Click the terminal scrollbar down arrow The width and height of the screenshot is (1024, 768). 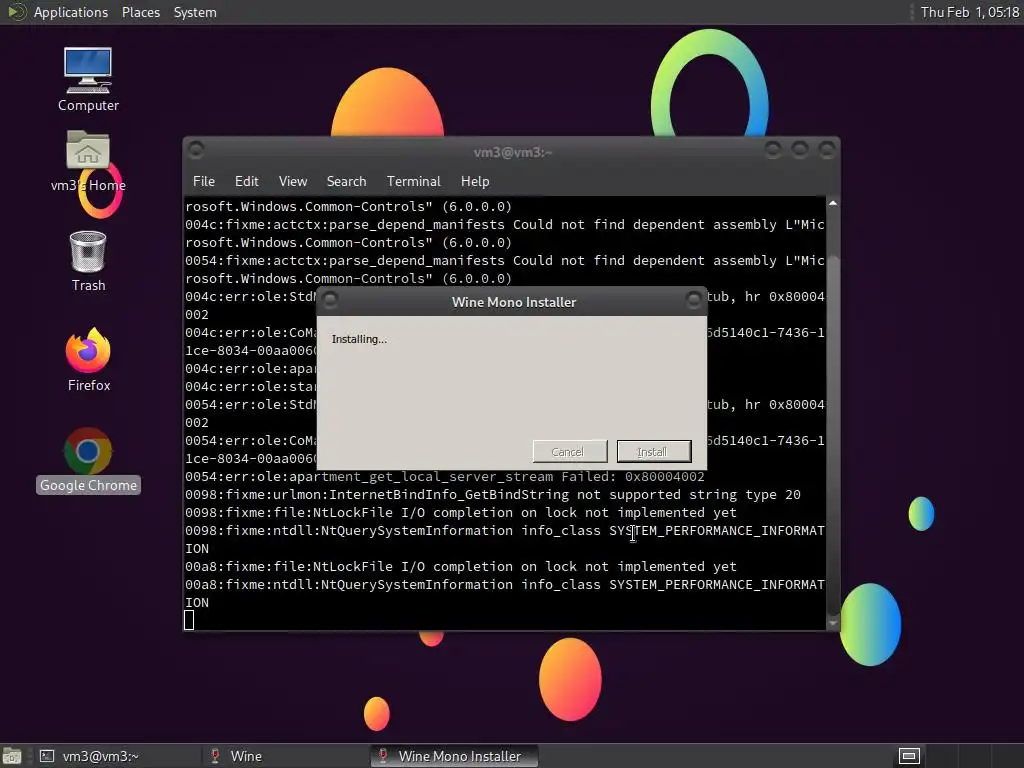(833, 624)
